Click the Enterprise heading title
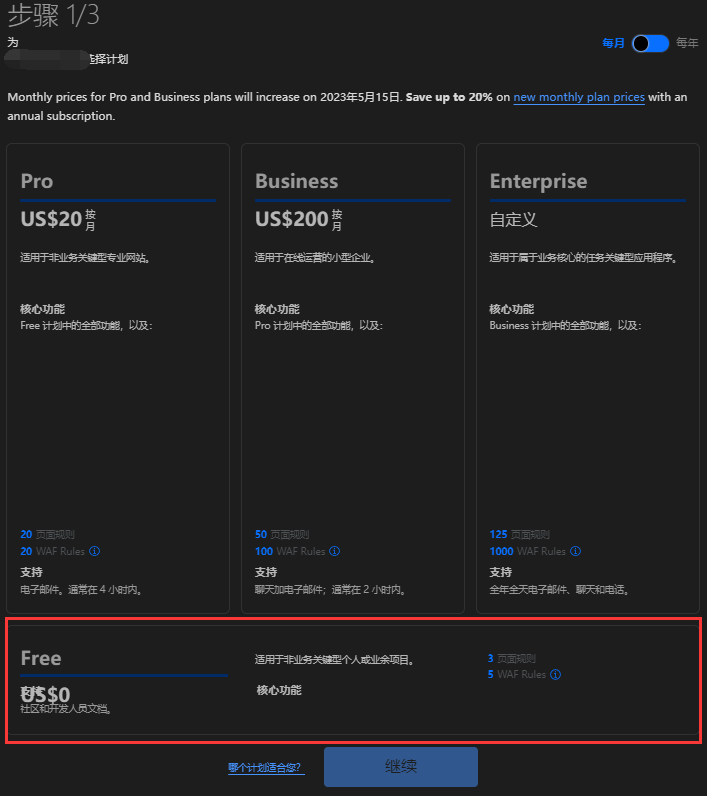The height and width of the screenshot is (796, 707). click(538, 181)
